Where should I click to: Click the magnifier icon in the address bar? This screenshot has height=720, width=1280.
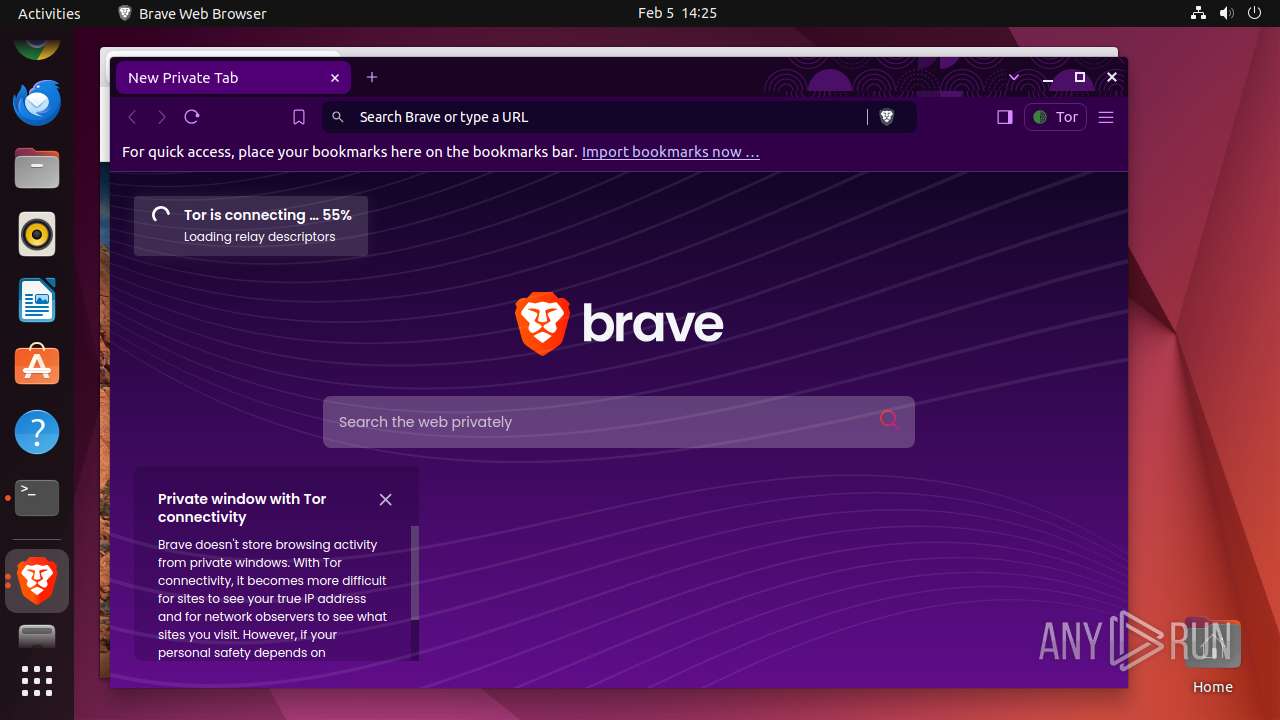click(338, 117)
